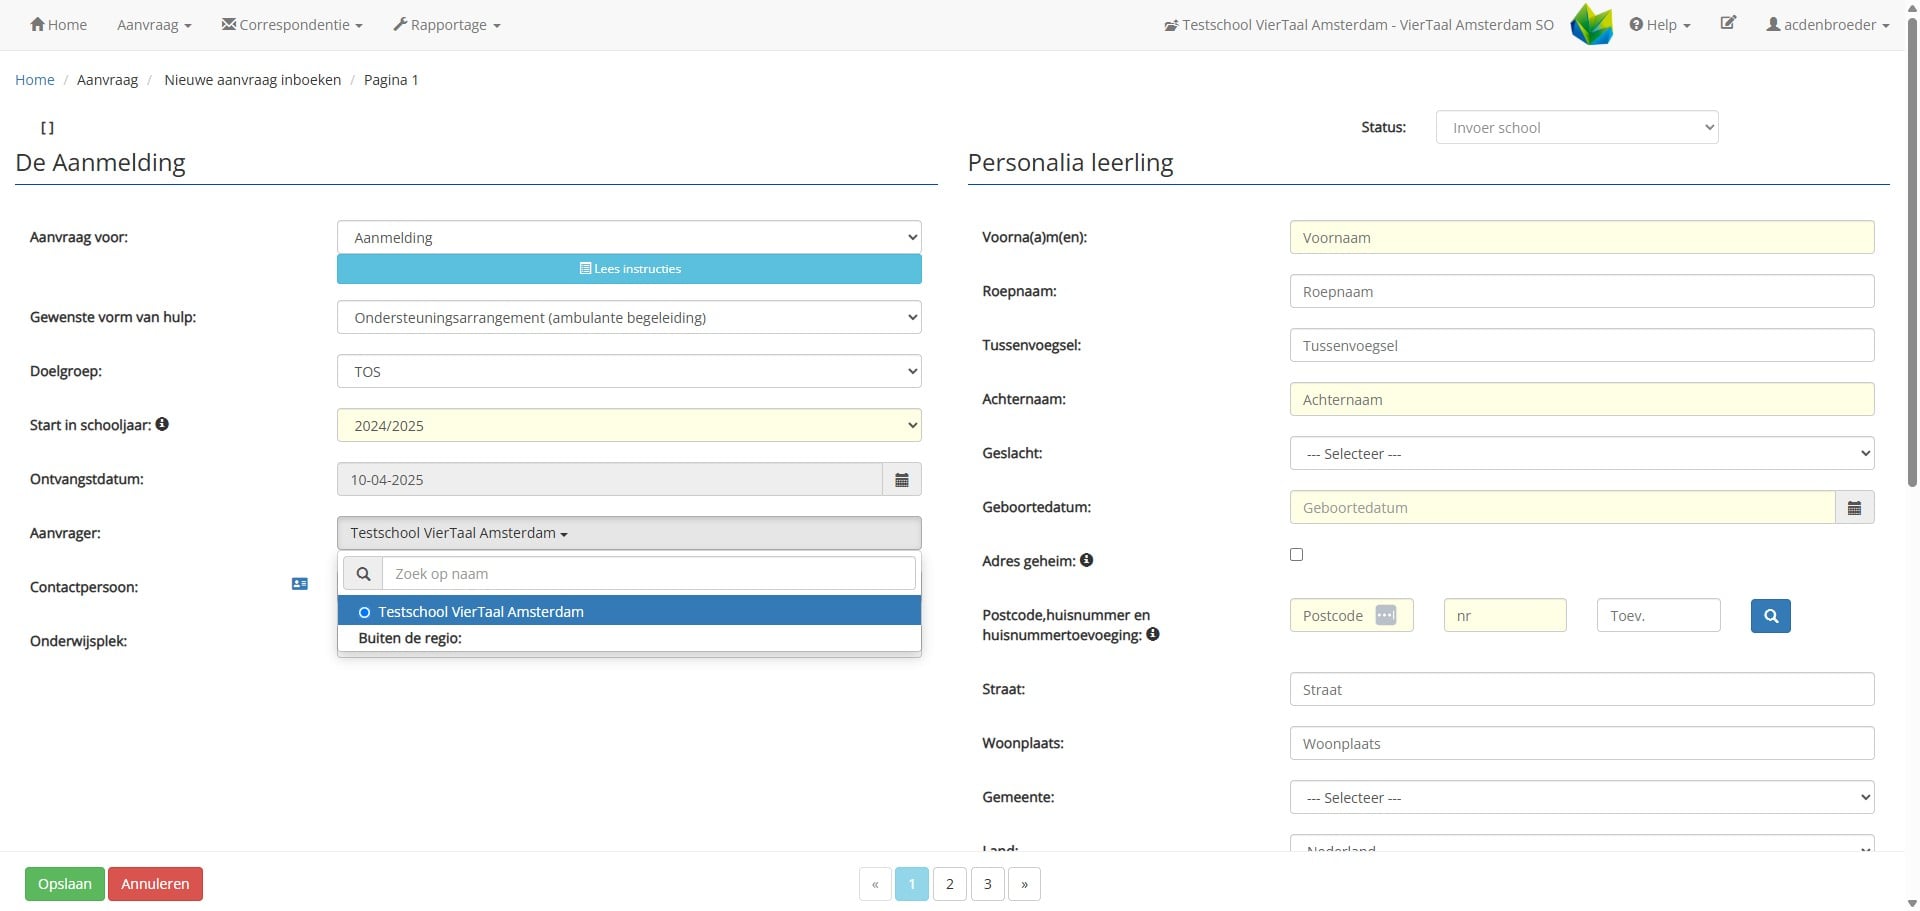Open calendar picker for Geboortedatum
Image resolution: width=1920 pixels, height=911 pixels.
pyautogui.click(x=1854, y=507)
